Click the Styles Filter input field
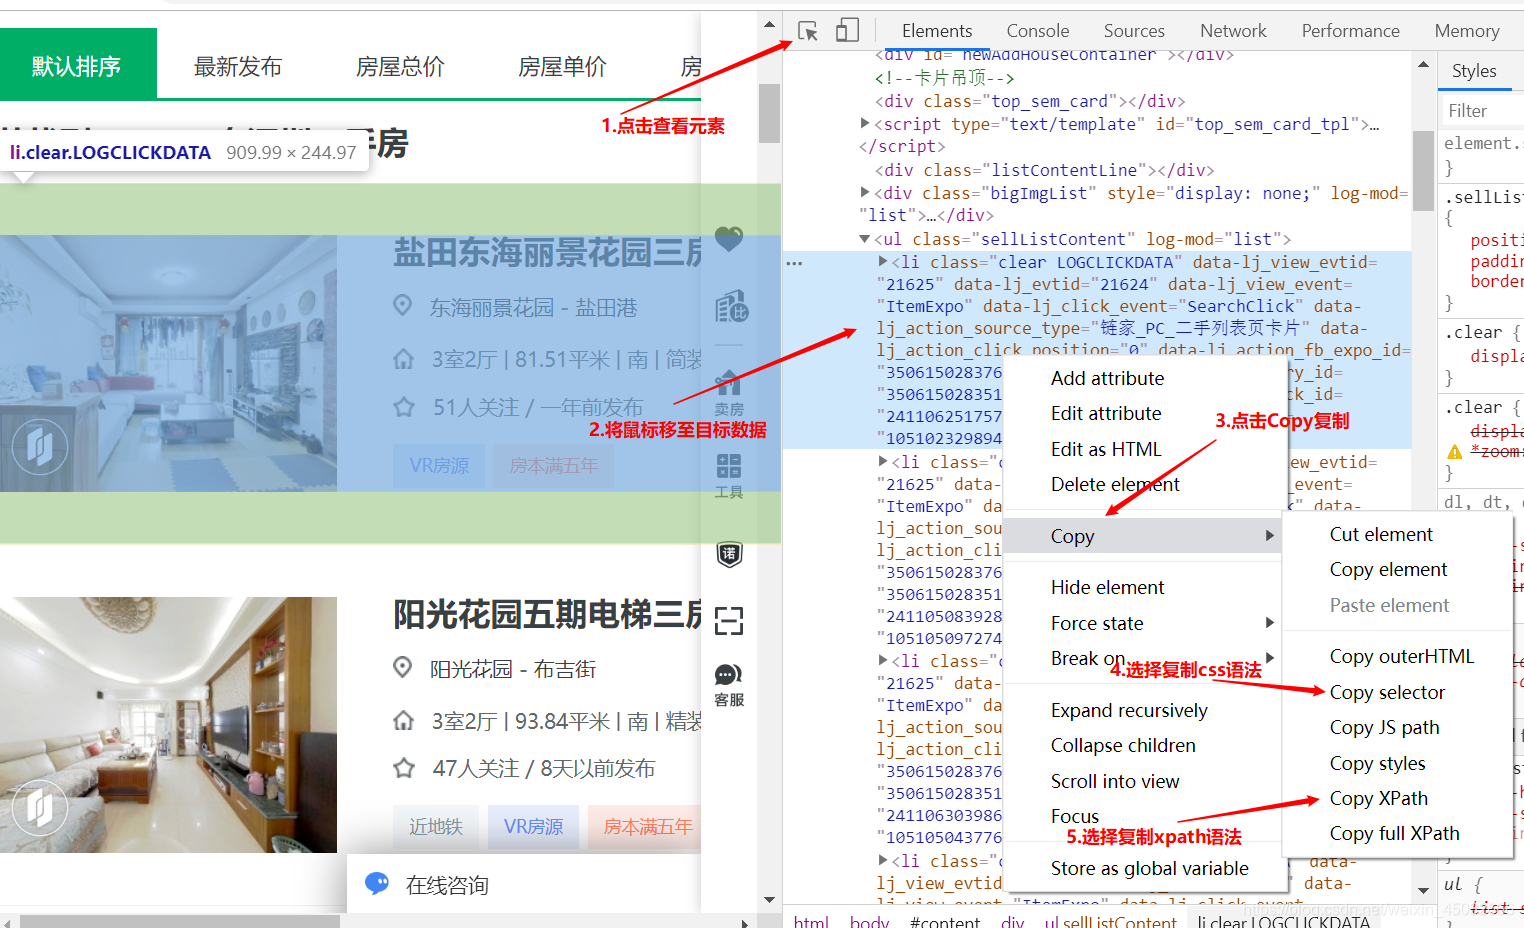 1481,111
